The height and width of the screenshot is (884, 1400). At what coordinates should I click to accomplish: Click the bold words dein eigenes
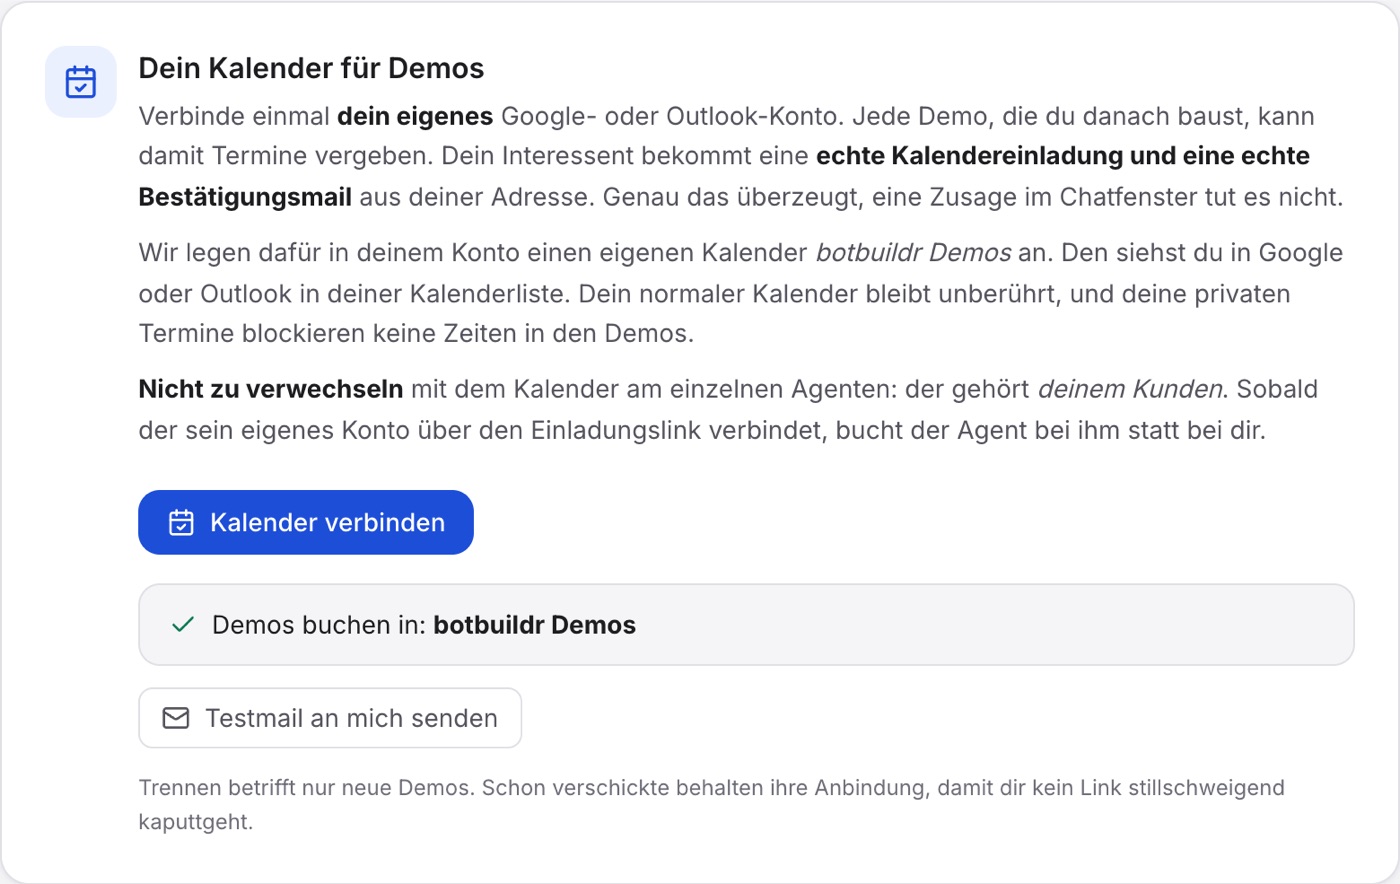(x=415, y=116)
